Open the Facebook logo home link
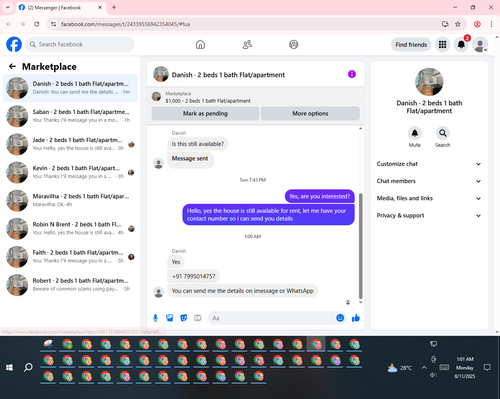The width and height of the screenshot is (500, 399). [x=14, y=44]
